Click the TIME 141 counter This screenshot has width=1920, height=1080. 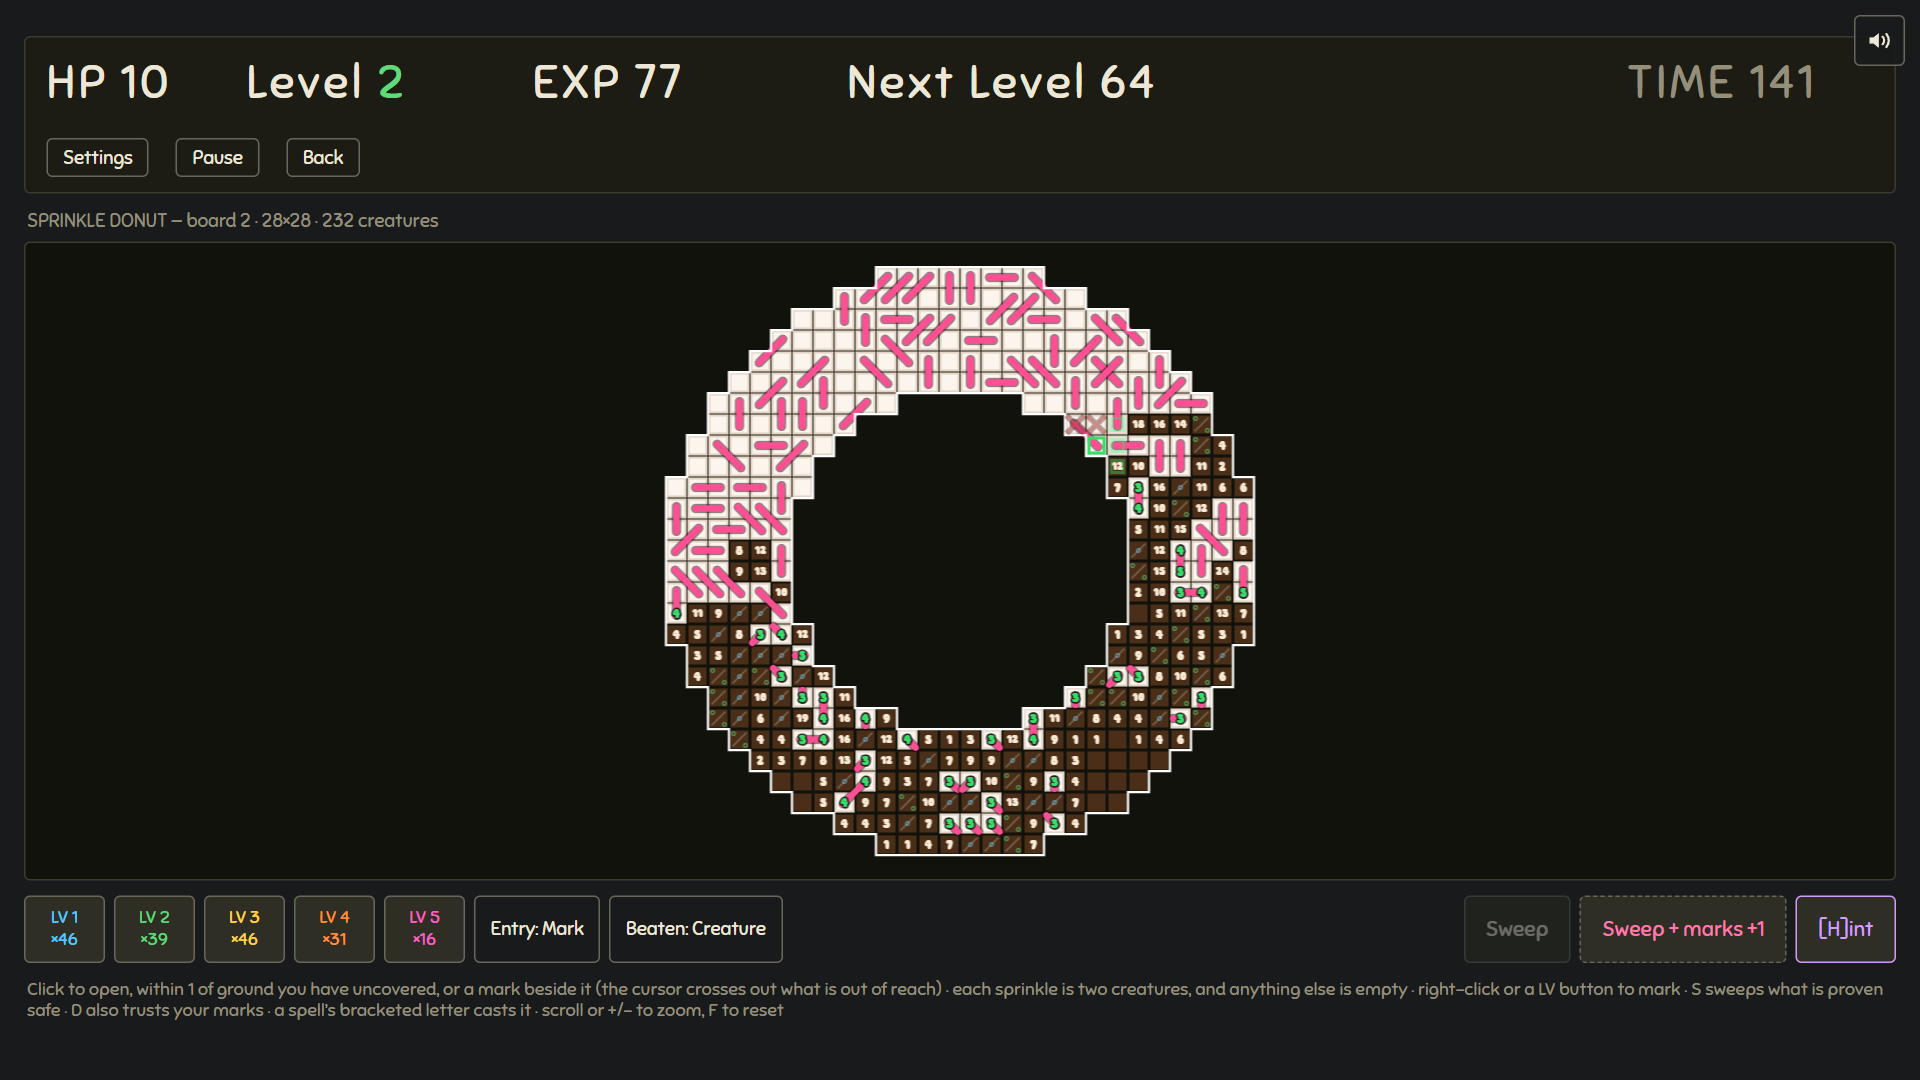(1721, 82)
